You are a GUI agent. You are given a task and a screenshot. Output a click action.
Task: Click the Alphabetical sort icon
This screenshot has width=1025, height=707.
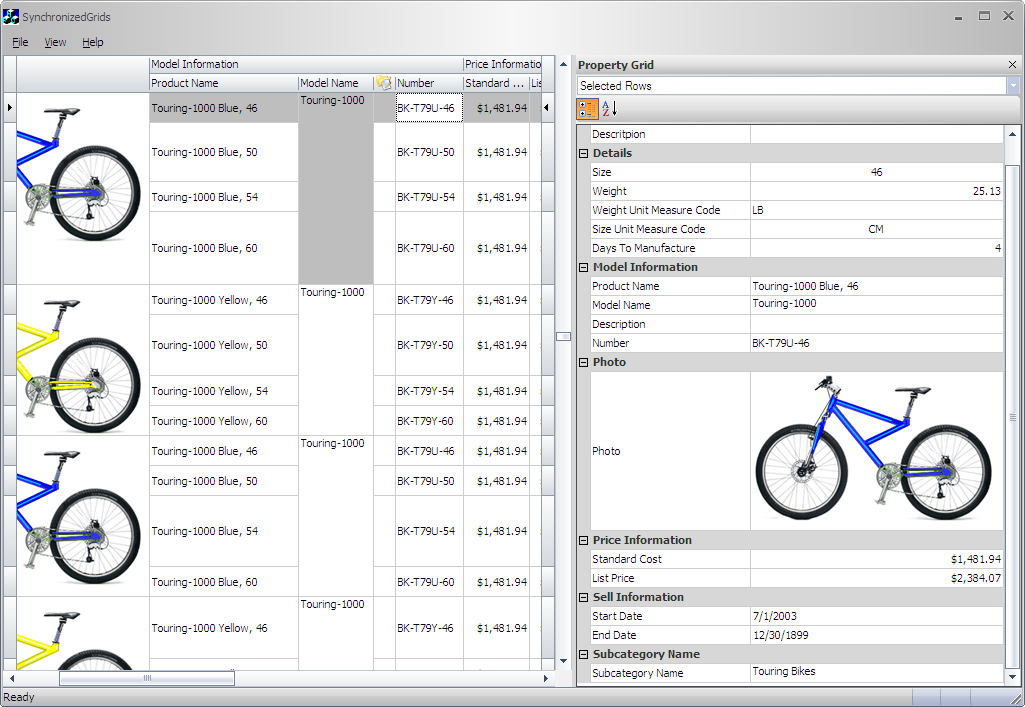coord(609,109)
